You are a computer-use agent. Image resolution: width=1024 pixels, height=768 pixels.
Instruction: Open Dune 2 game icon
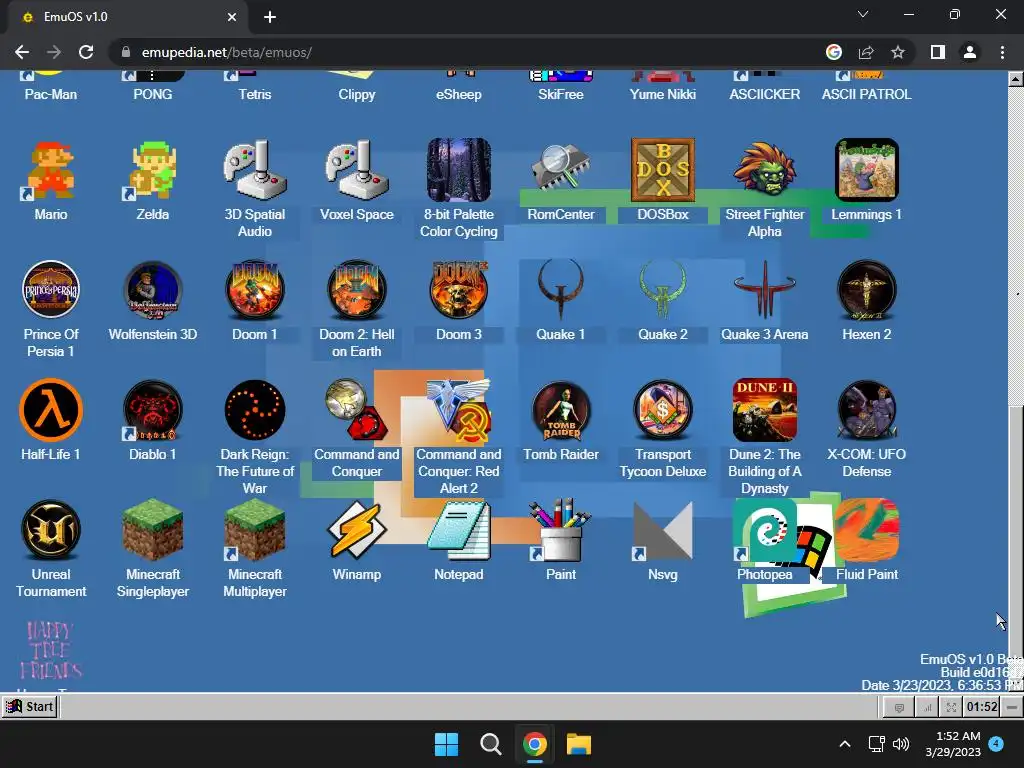765,411
